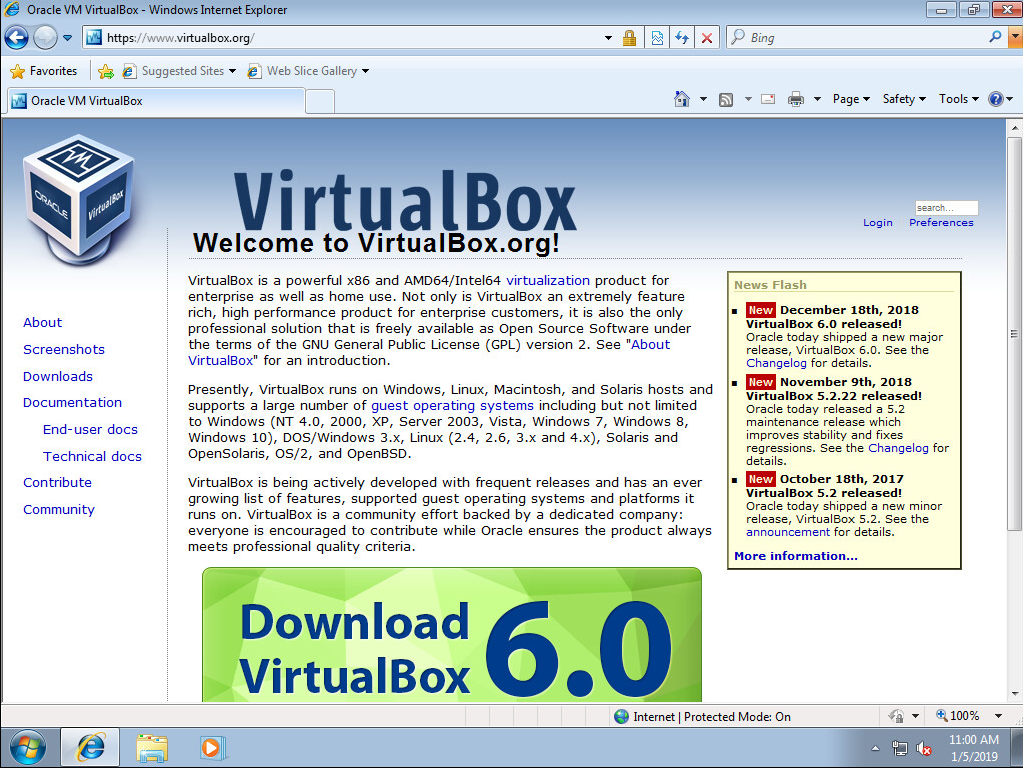Open the Page menu

click(x=851, y=99)
